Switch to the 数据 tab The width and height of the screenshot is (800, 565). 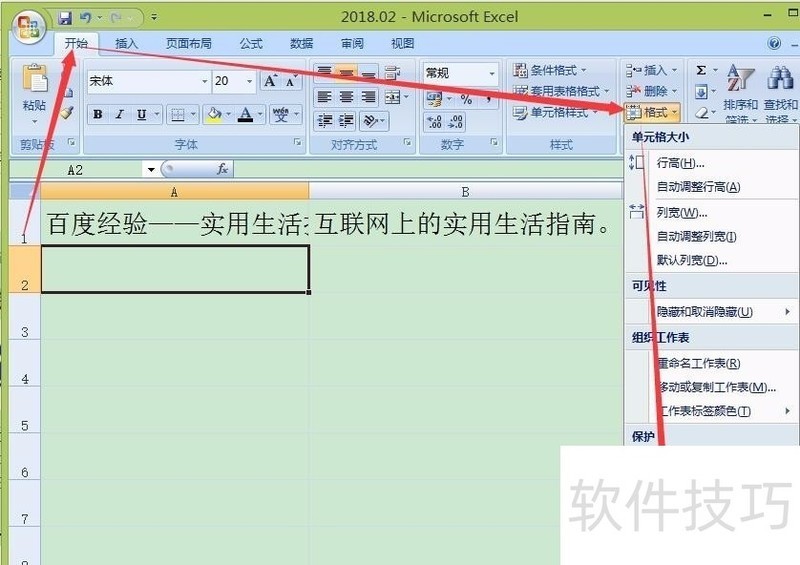coord(301,44)
